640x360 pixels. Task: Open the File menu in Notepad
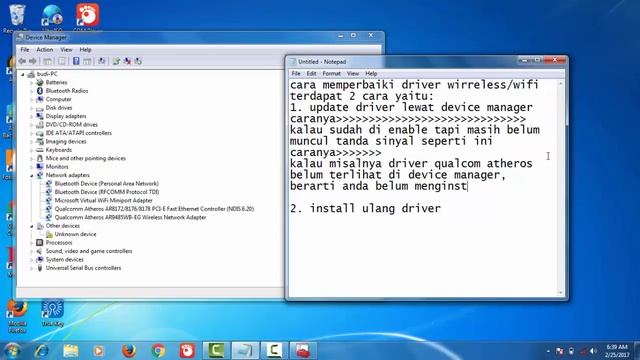[x=296, y=73]
